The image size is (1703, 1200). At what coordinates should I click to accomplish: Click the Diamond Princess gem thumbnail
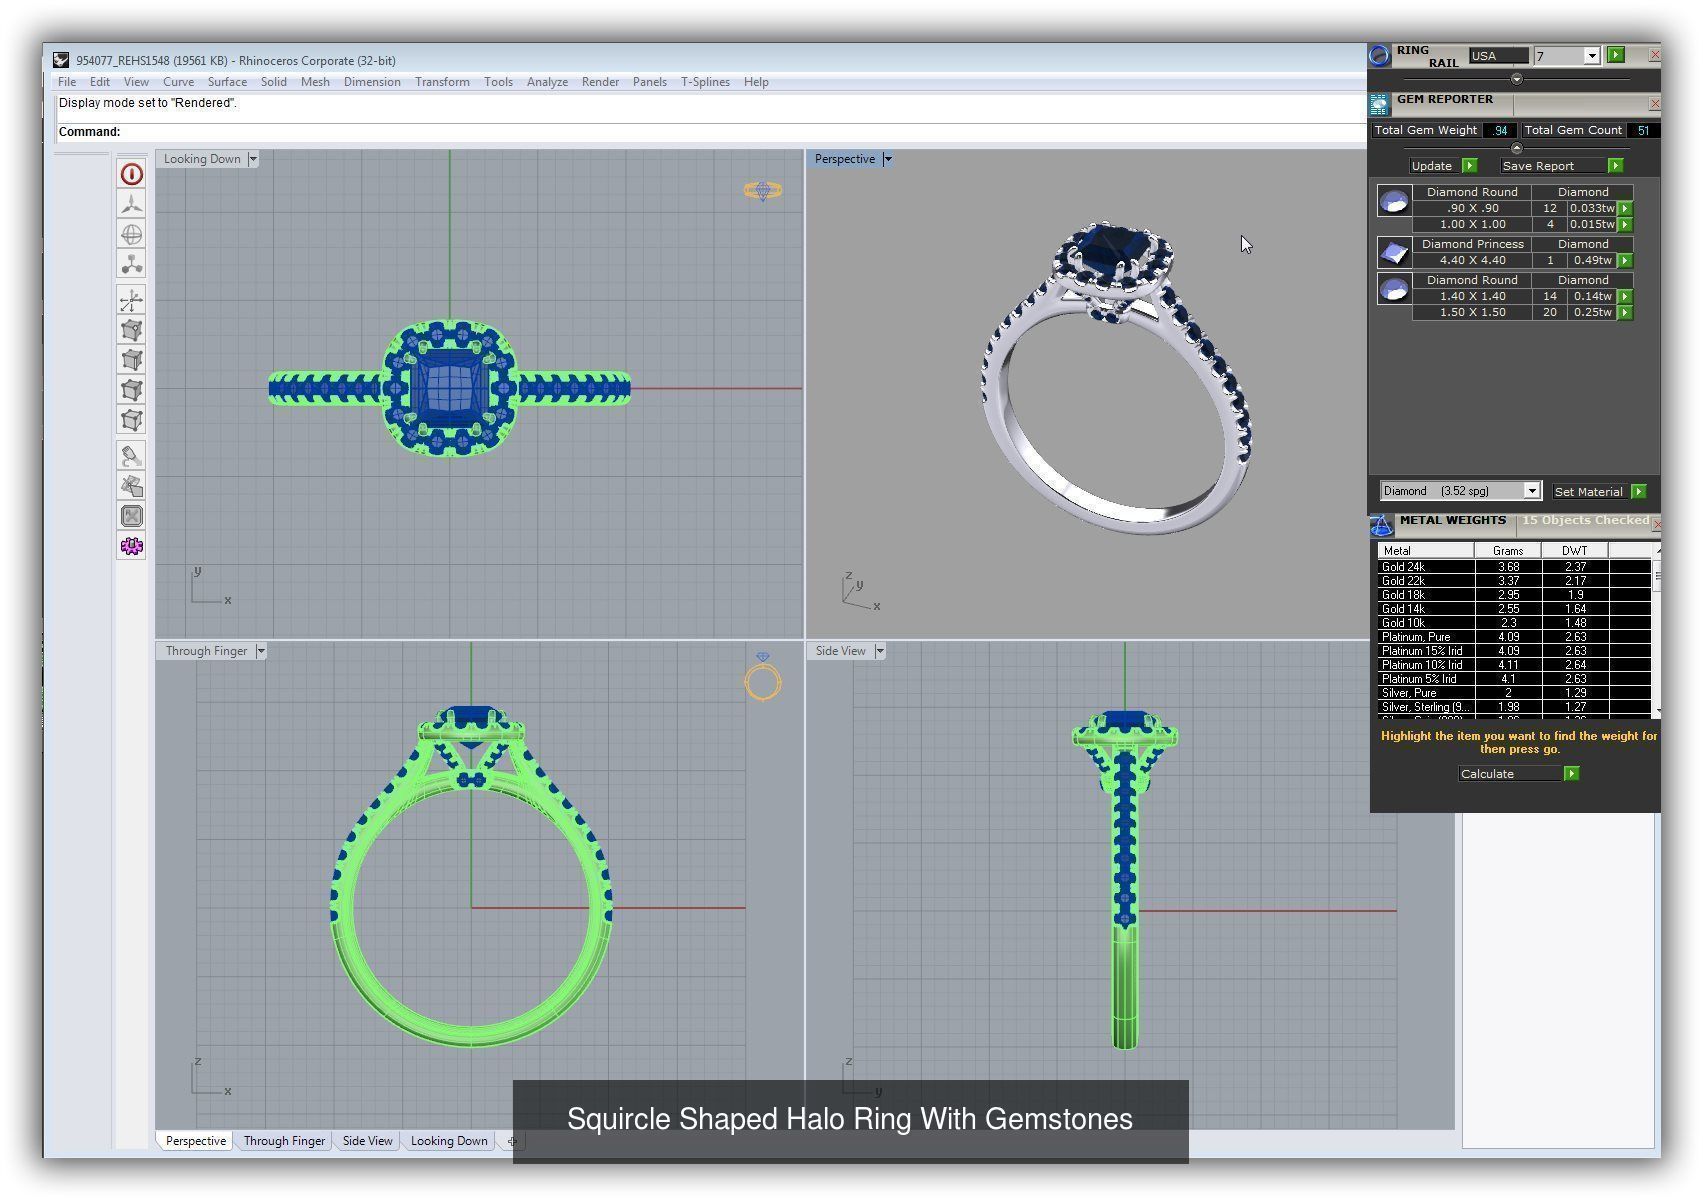(x=1394, y=253)
